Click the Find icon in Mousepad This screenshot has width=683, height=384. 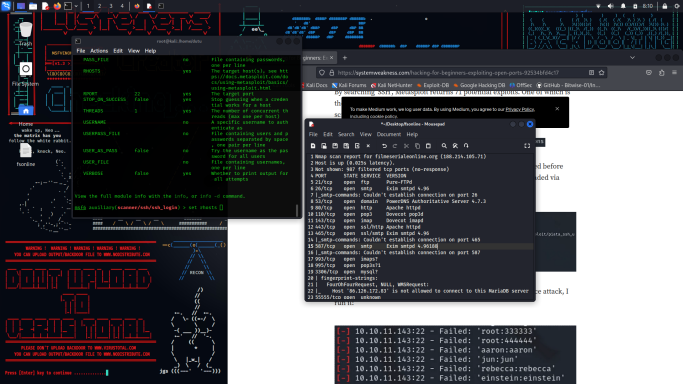[x=444, y=146]
